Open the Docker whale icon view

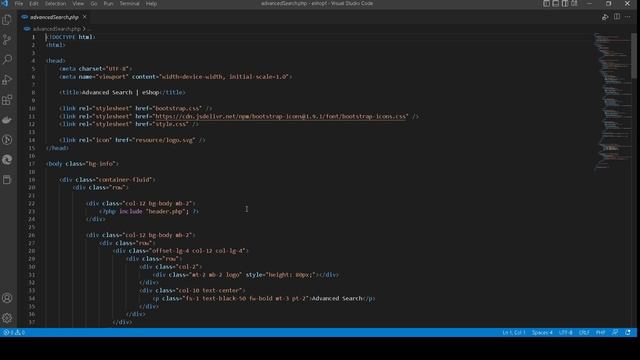tap(7, 120)
